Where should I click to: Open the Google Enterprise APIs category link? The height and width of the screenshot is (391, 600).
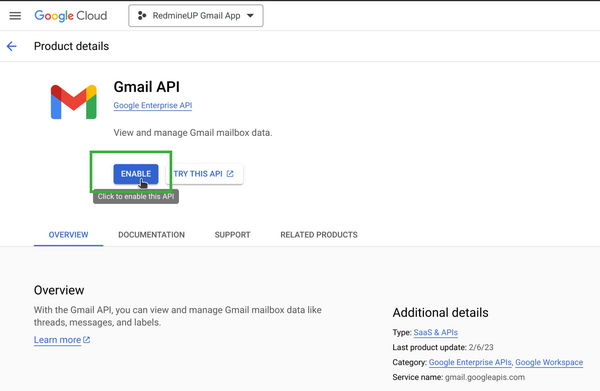[470, 362]
